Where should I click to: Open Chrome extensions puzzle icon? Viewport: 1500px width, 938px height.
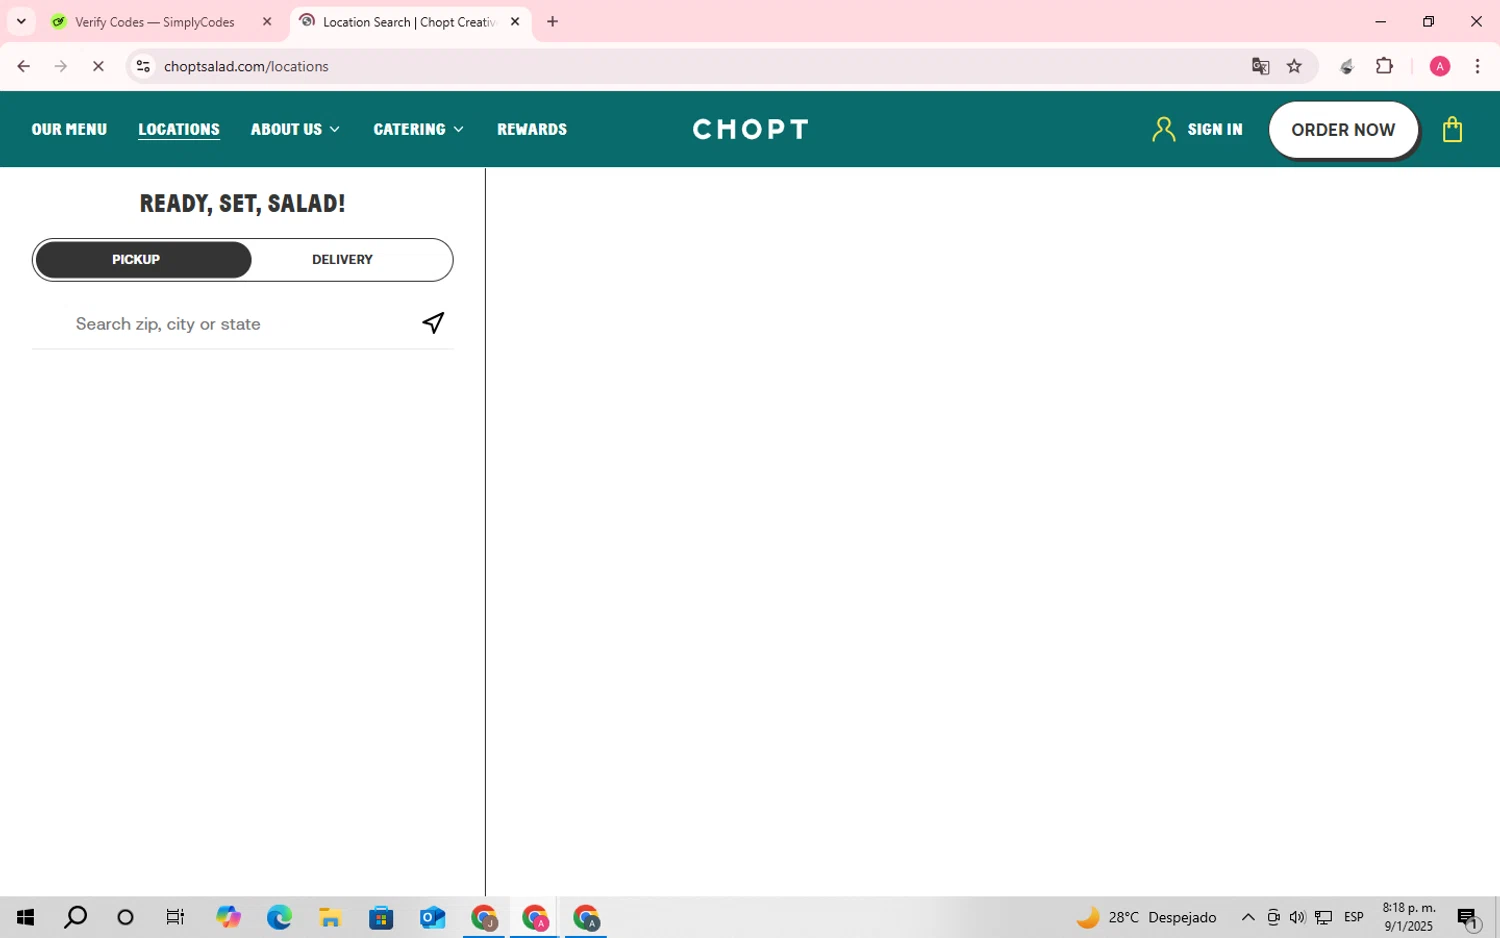(x=1384, y=66)
